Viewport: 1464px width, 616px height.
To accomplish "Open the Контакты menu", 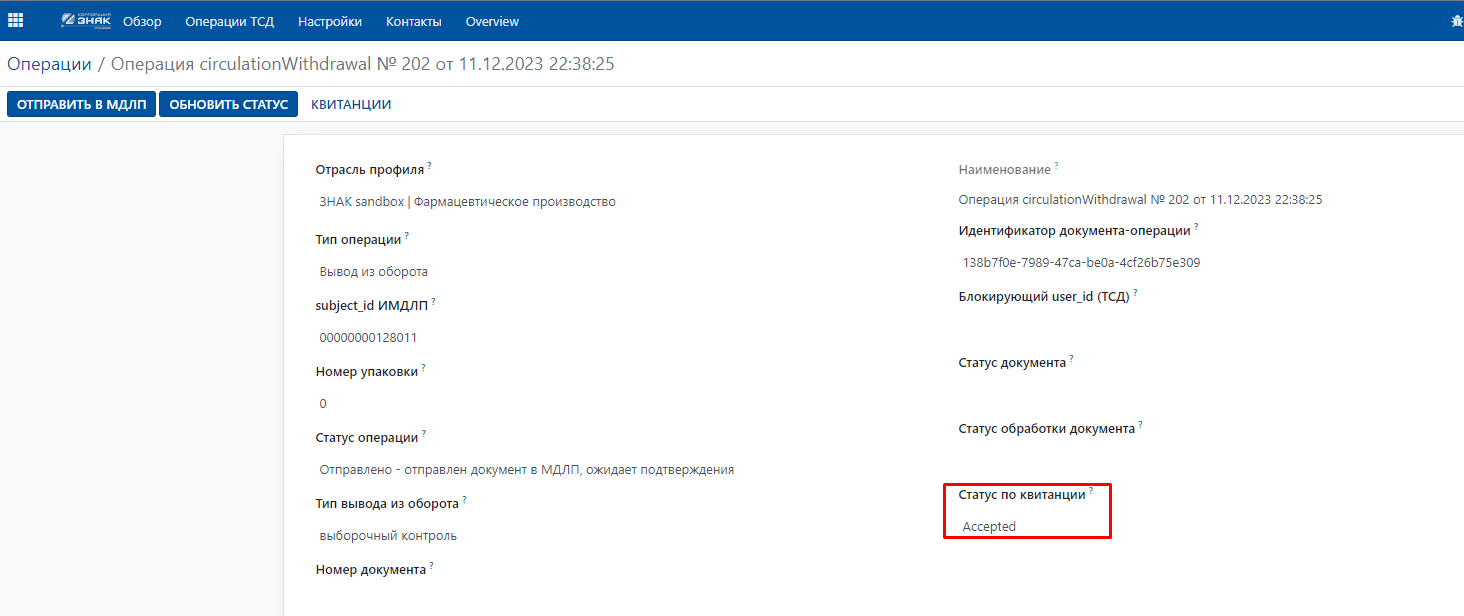I will coord(413,21).
